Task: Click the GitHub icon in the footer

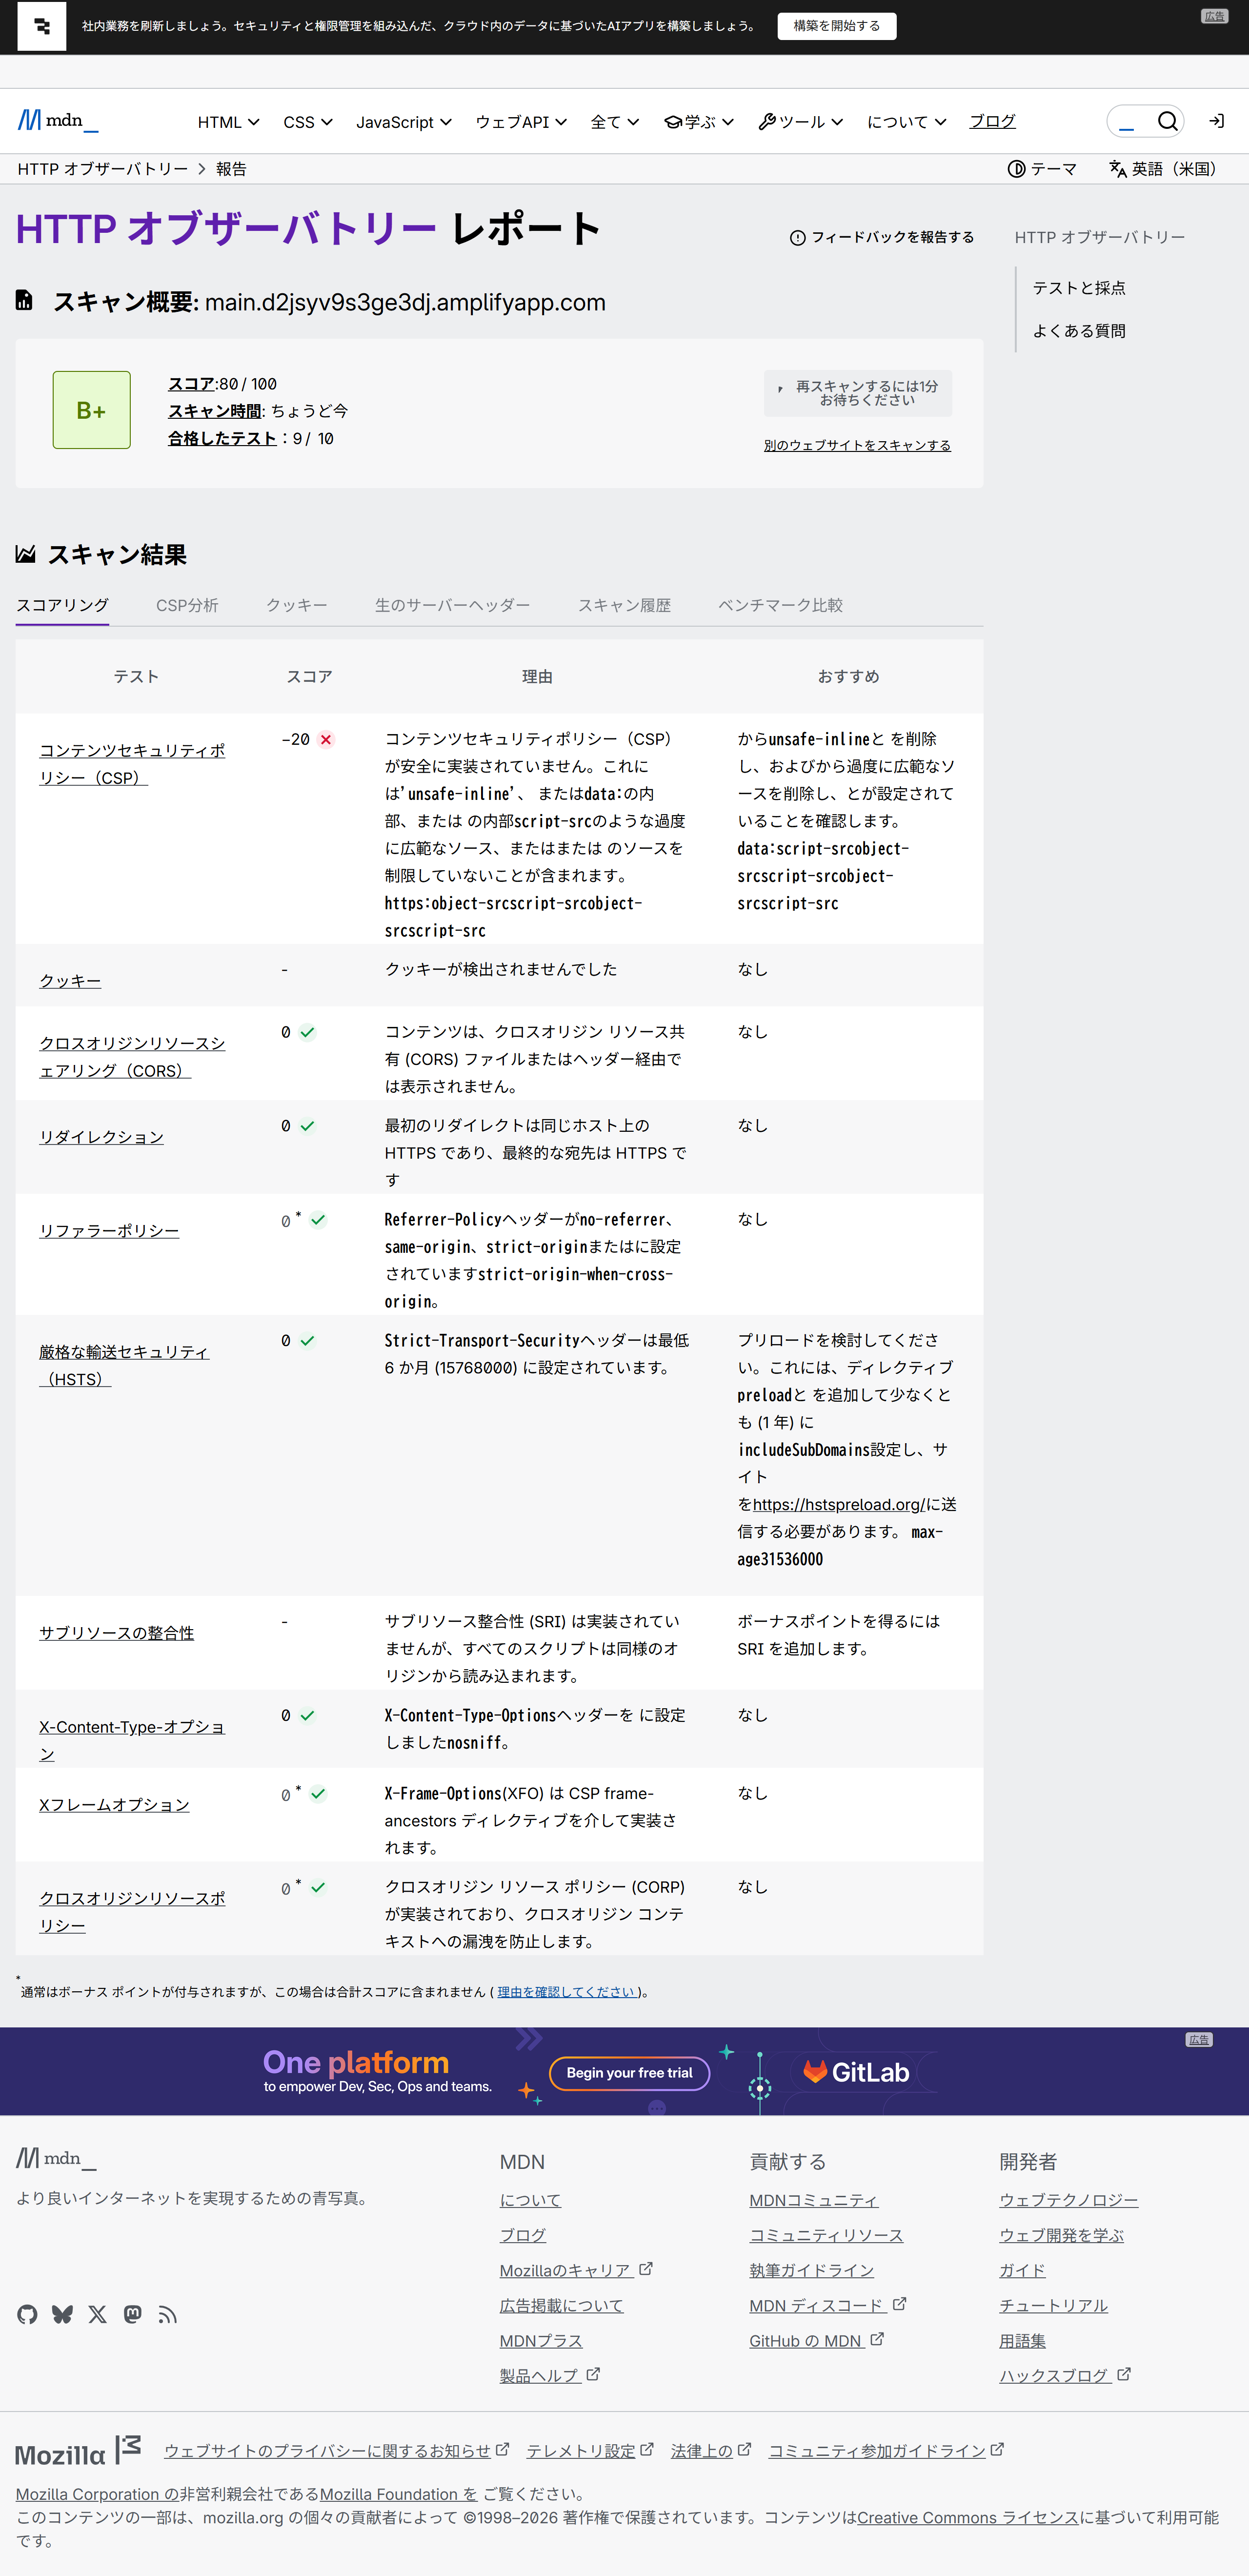Action: 27,2314
